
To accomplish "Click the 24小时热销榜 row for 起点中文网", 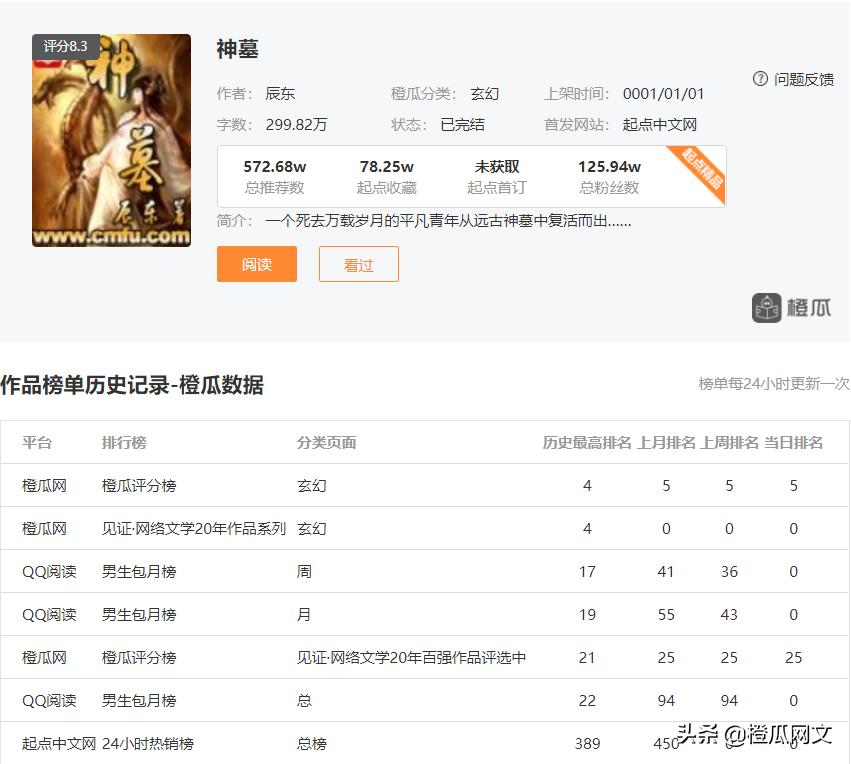I will click(152, 744).
